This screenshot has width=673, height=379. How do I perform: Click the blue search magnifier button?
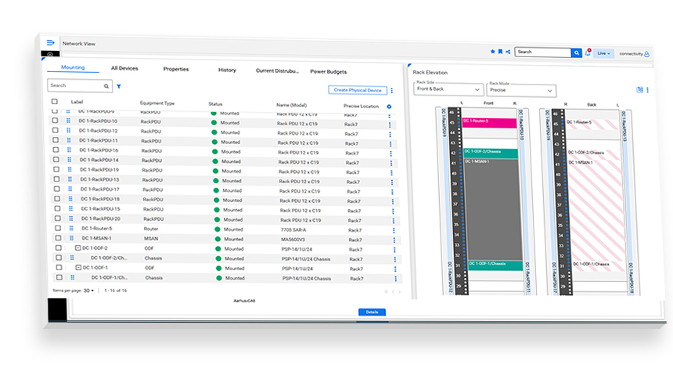click(x=576, y=53)
